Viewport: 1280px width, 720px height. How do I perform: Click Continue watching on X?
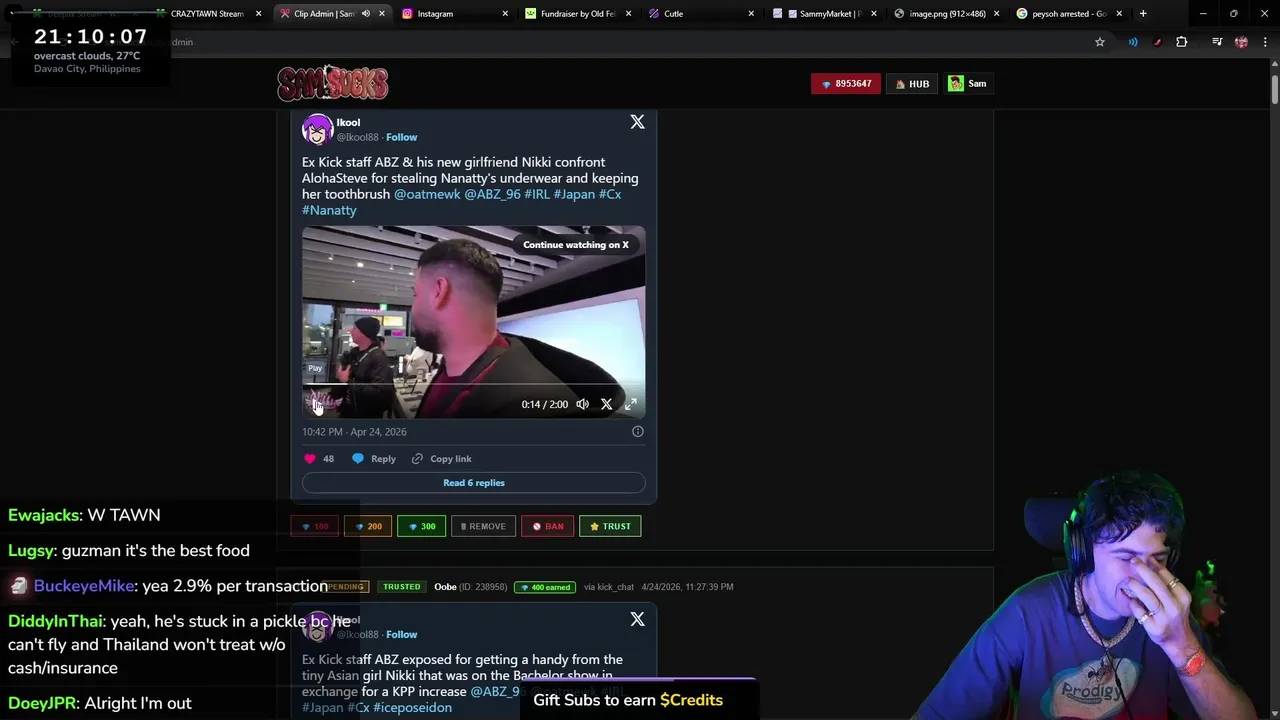tap(576, 245)
